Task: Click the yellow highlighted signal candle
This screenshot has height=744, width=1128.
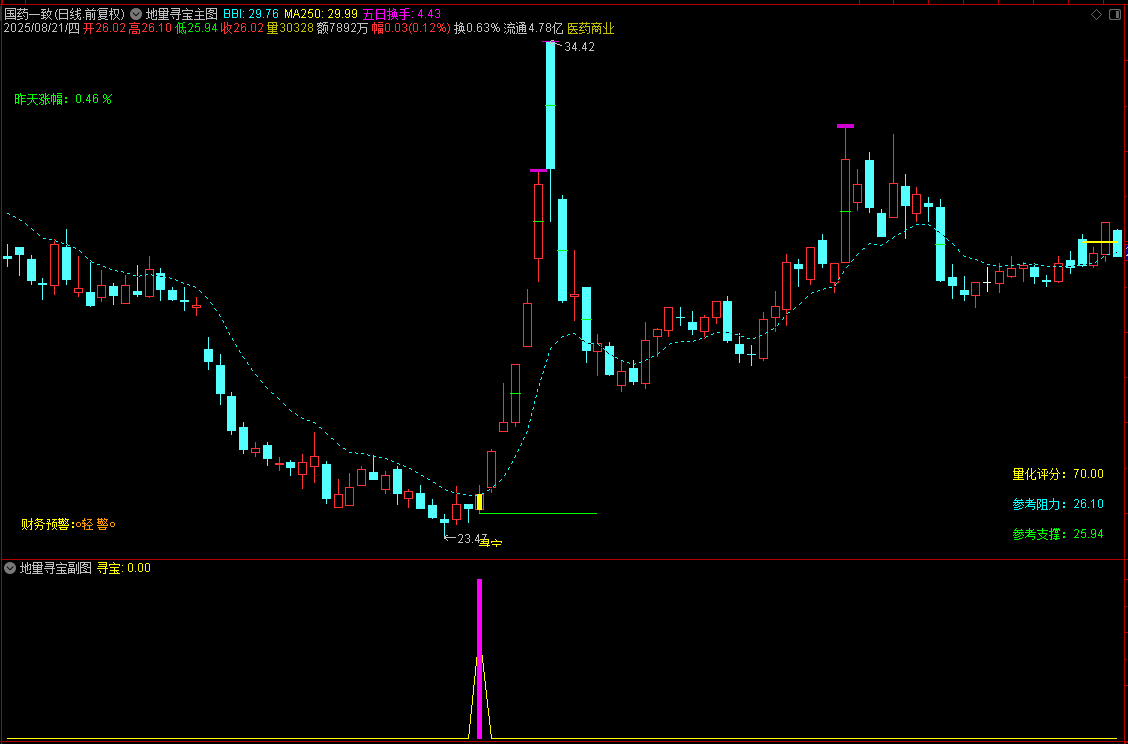Action: [479, 502]
